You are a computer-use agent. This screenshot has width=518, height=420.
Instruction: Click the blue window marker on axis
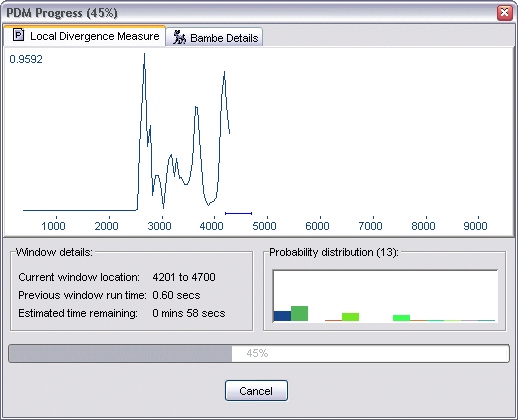tap(238, 213)
